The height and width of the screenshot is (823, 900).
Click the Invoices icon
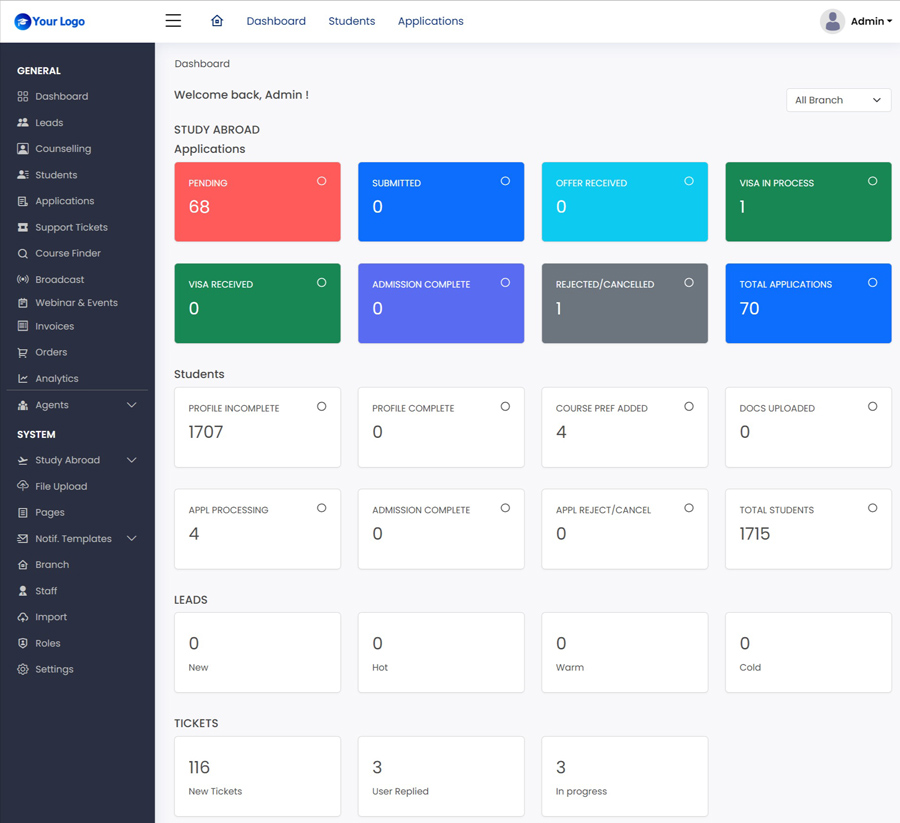point(22,326)
